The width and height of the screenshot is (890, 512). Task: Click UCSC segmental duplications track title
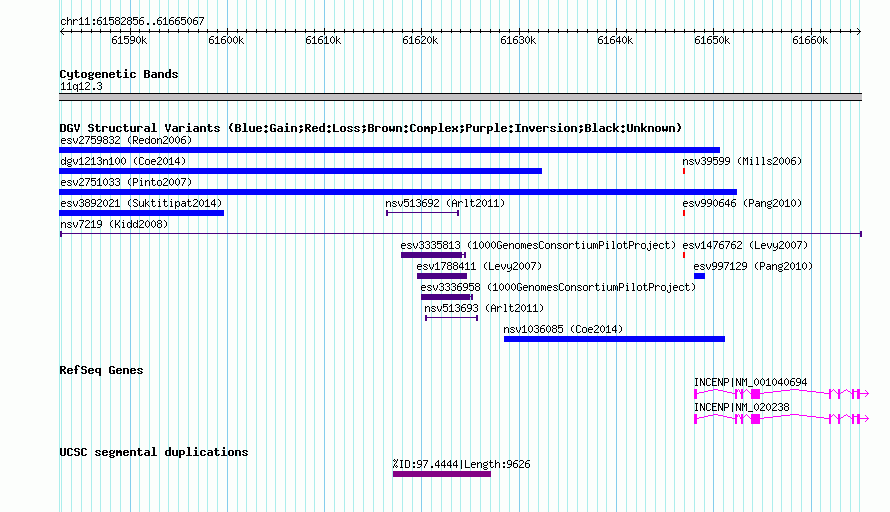pyautogui.click(x=154, y=452)
